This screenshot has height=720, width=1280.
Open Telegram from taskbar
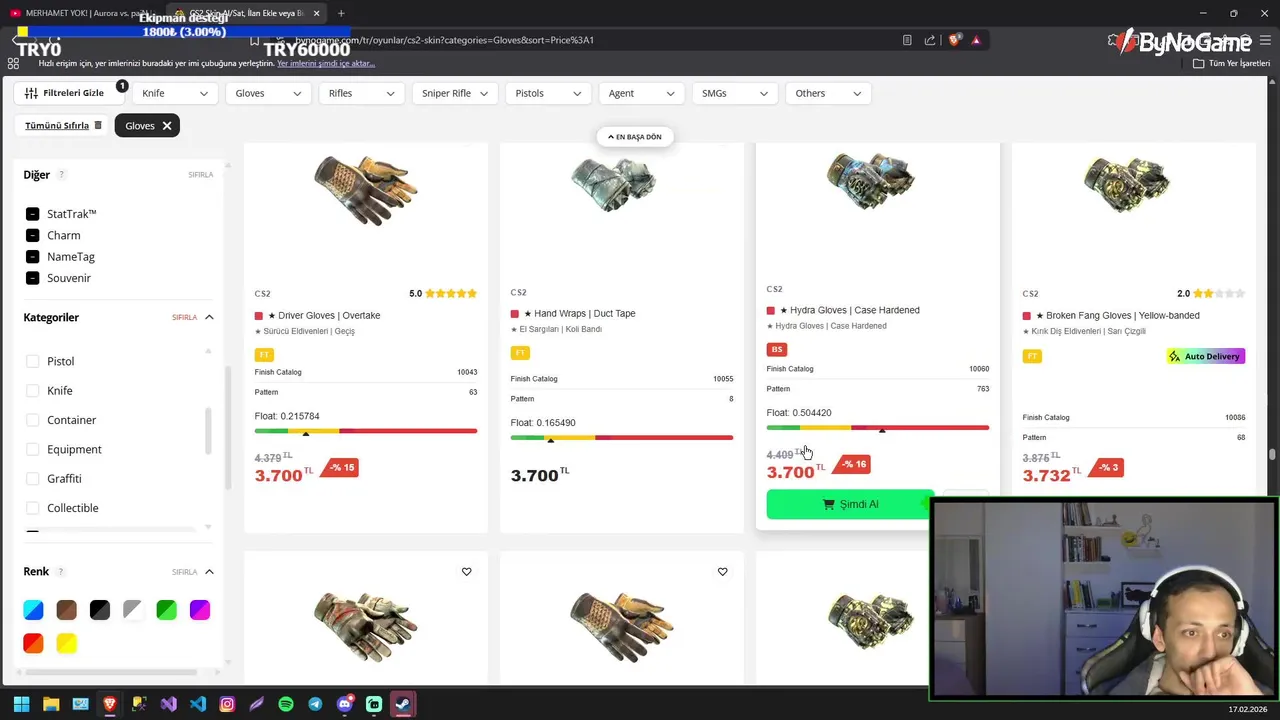tap(315, 704)
